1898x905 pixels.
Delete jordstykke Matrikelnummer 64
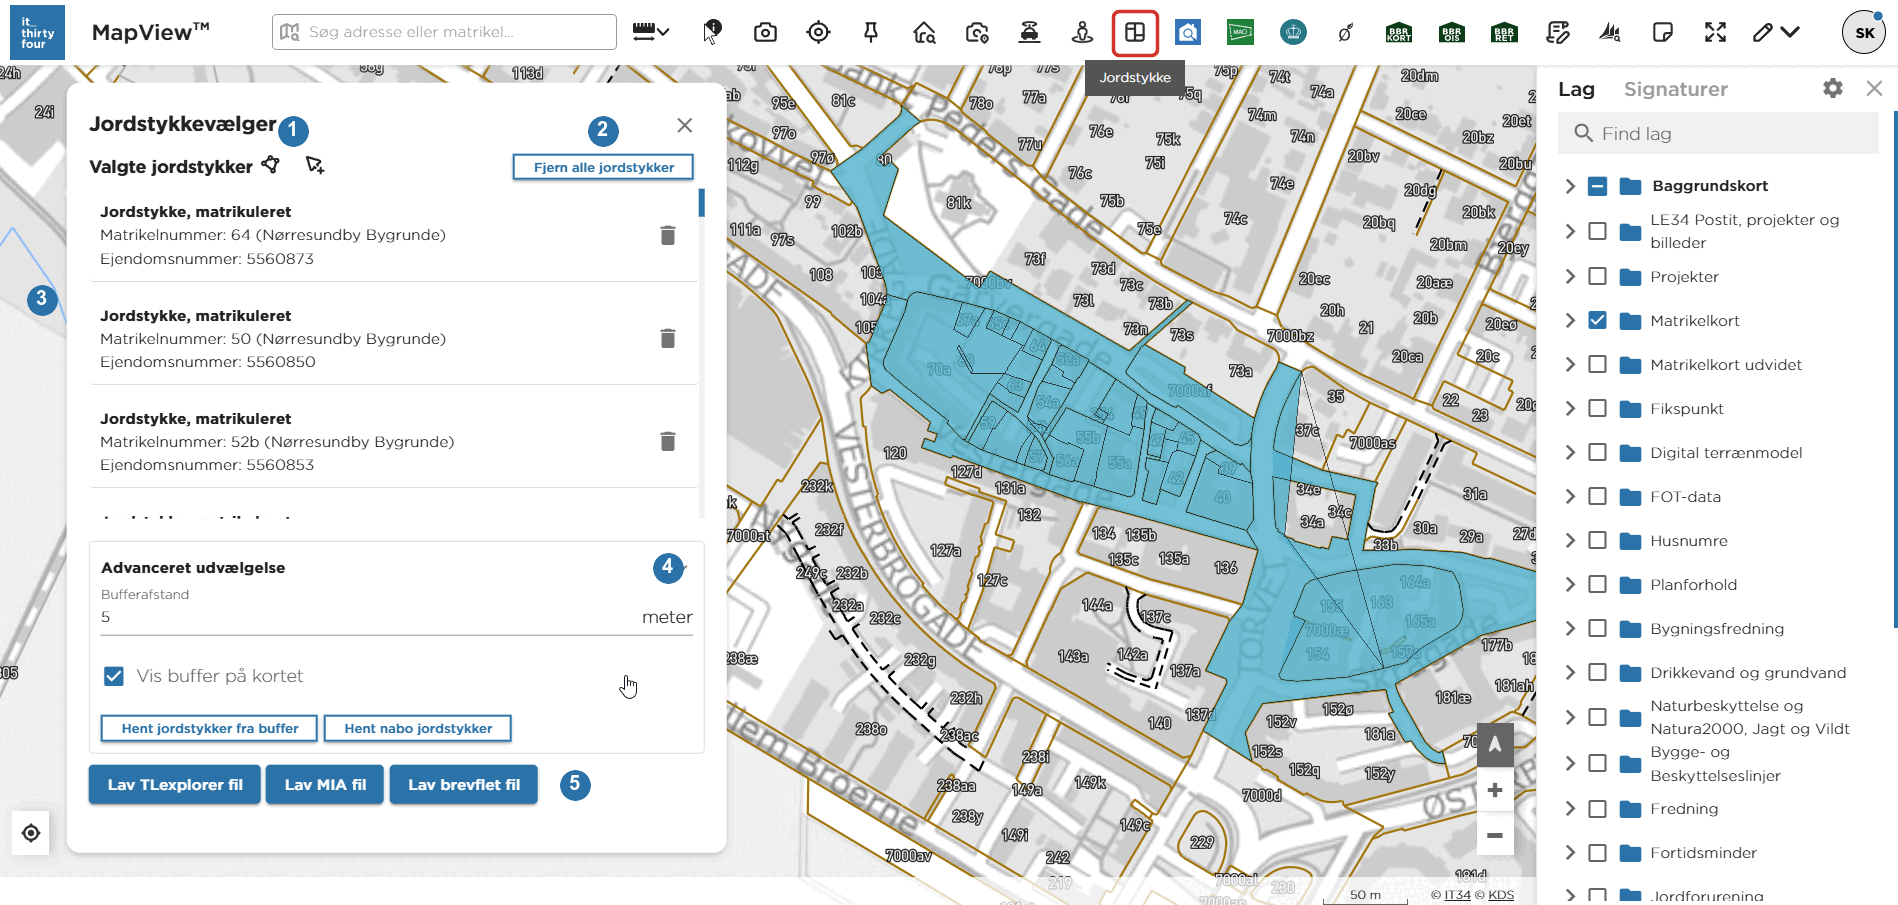(x=668, y=235)
